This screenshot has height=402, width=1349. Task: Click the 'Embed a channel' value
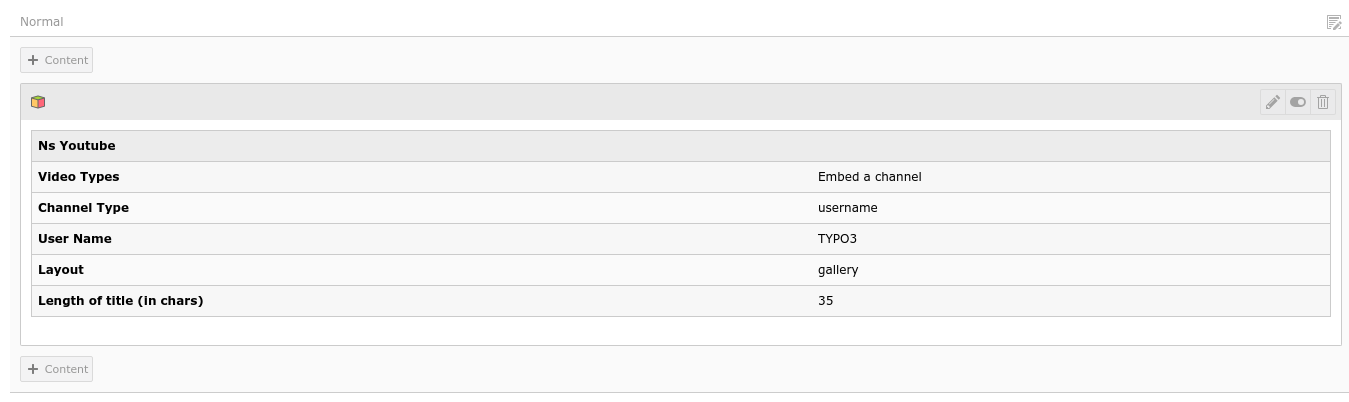[869, 177]
